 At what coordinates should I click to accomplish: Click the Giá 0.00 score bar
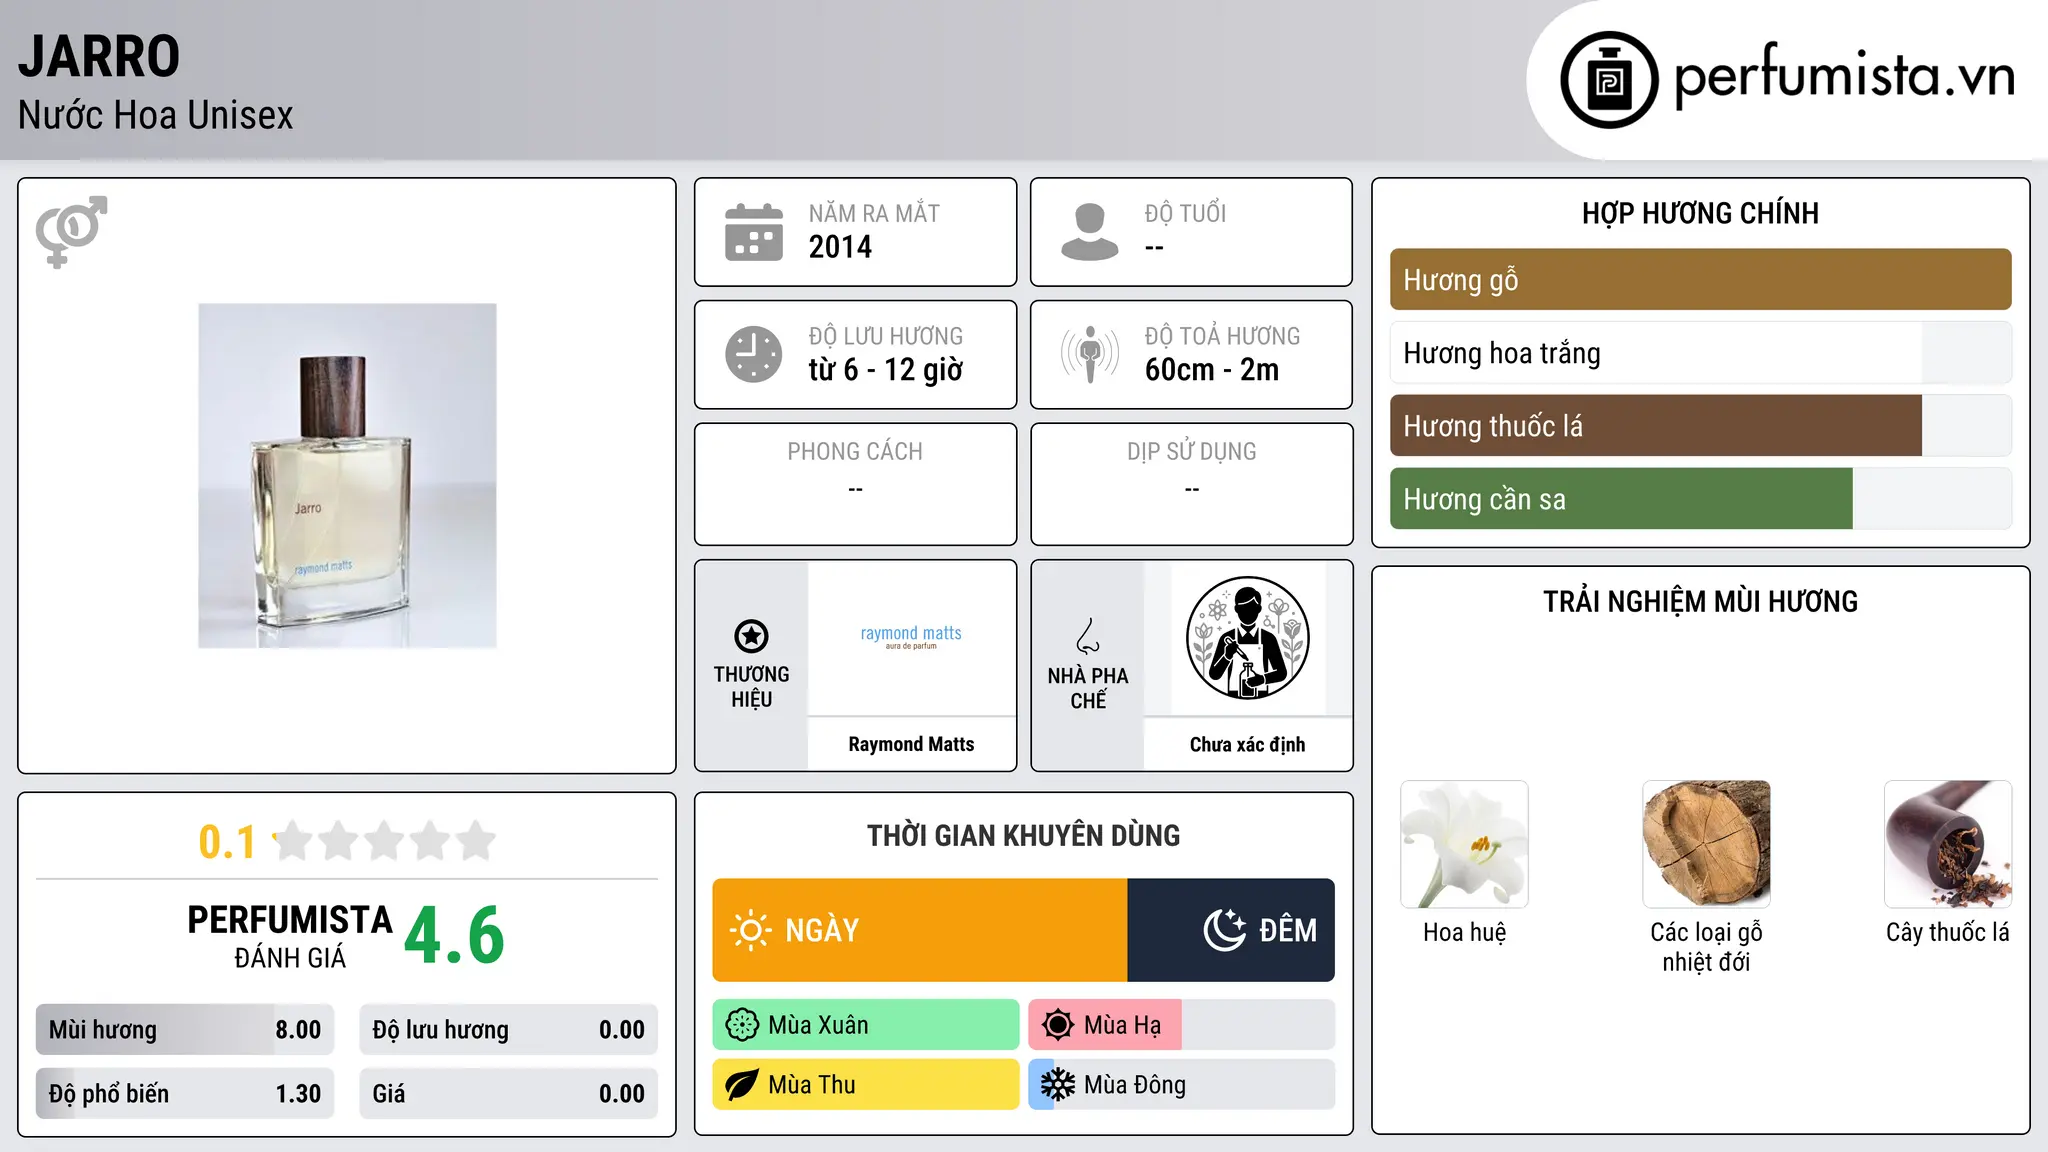508,1094
